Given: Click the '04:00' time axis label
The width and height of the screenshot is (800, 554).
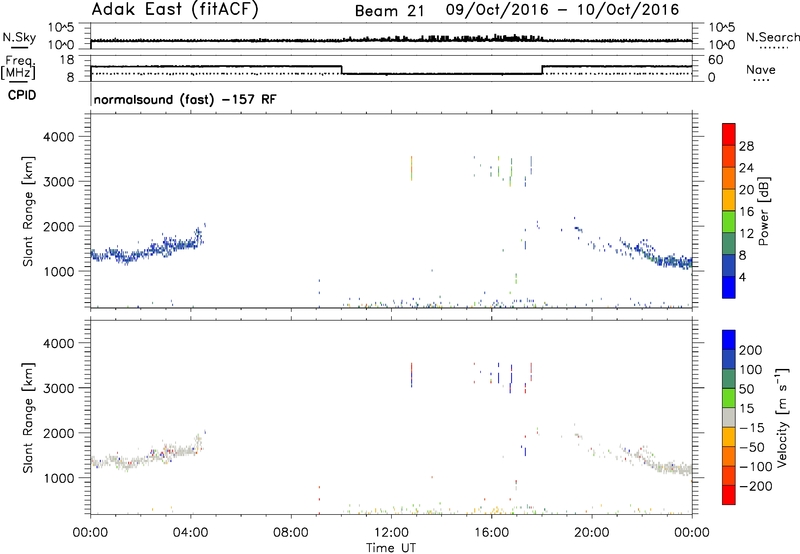Looking at the screenshot, I should [x=190, y=533].
